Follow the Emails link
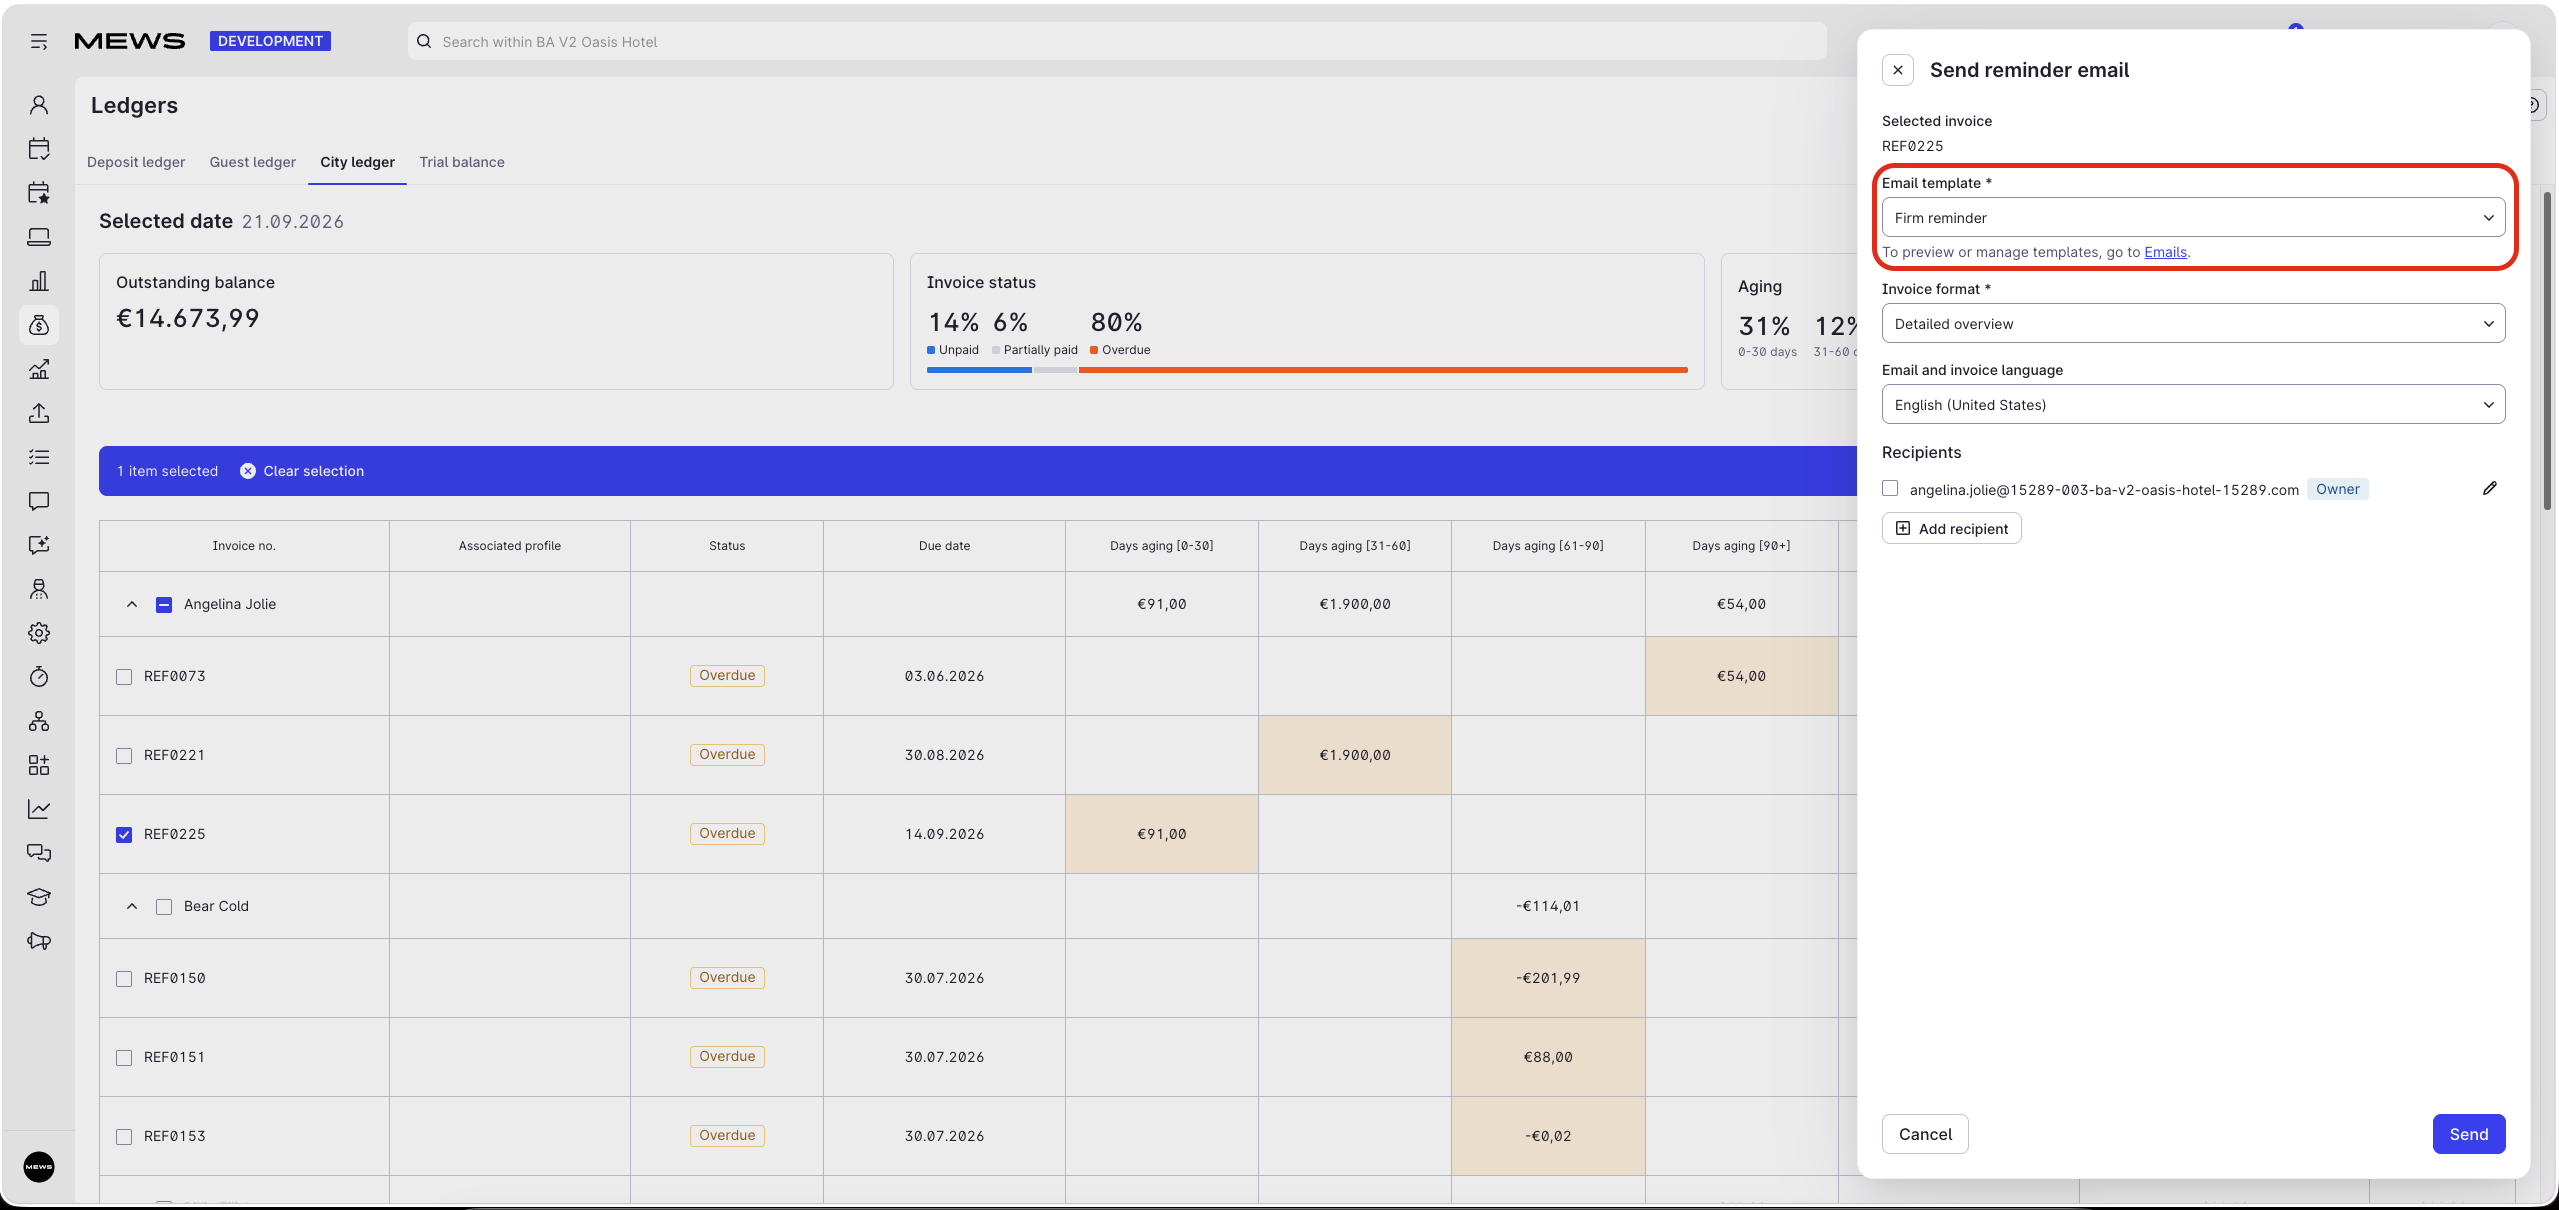This screenshot has width=2559, height=1210. [2165, 252]
